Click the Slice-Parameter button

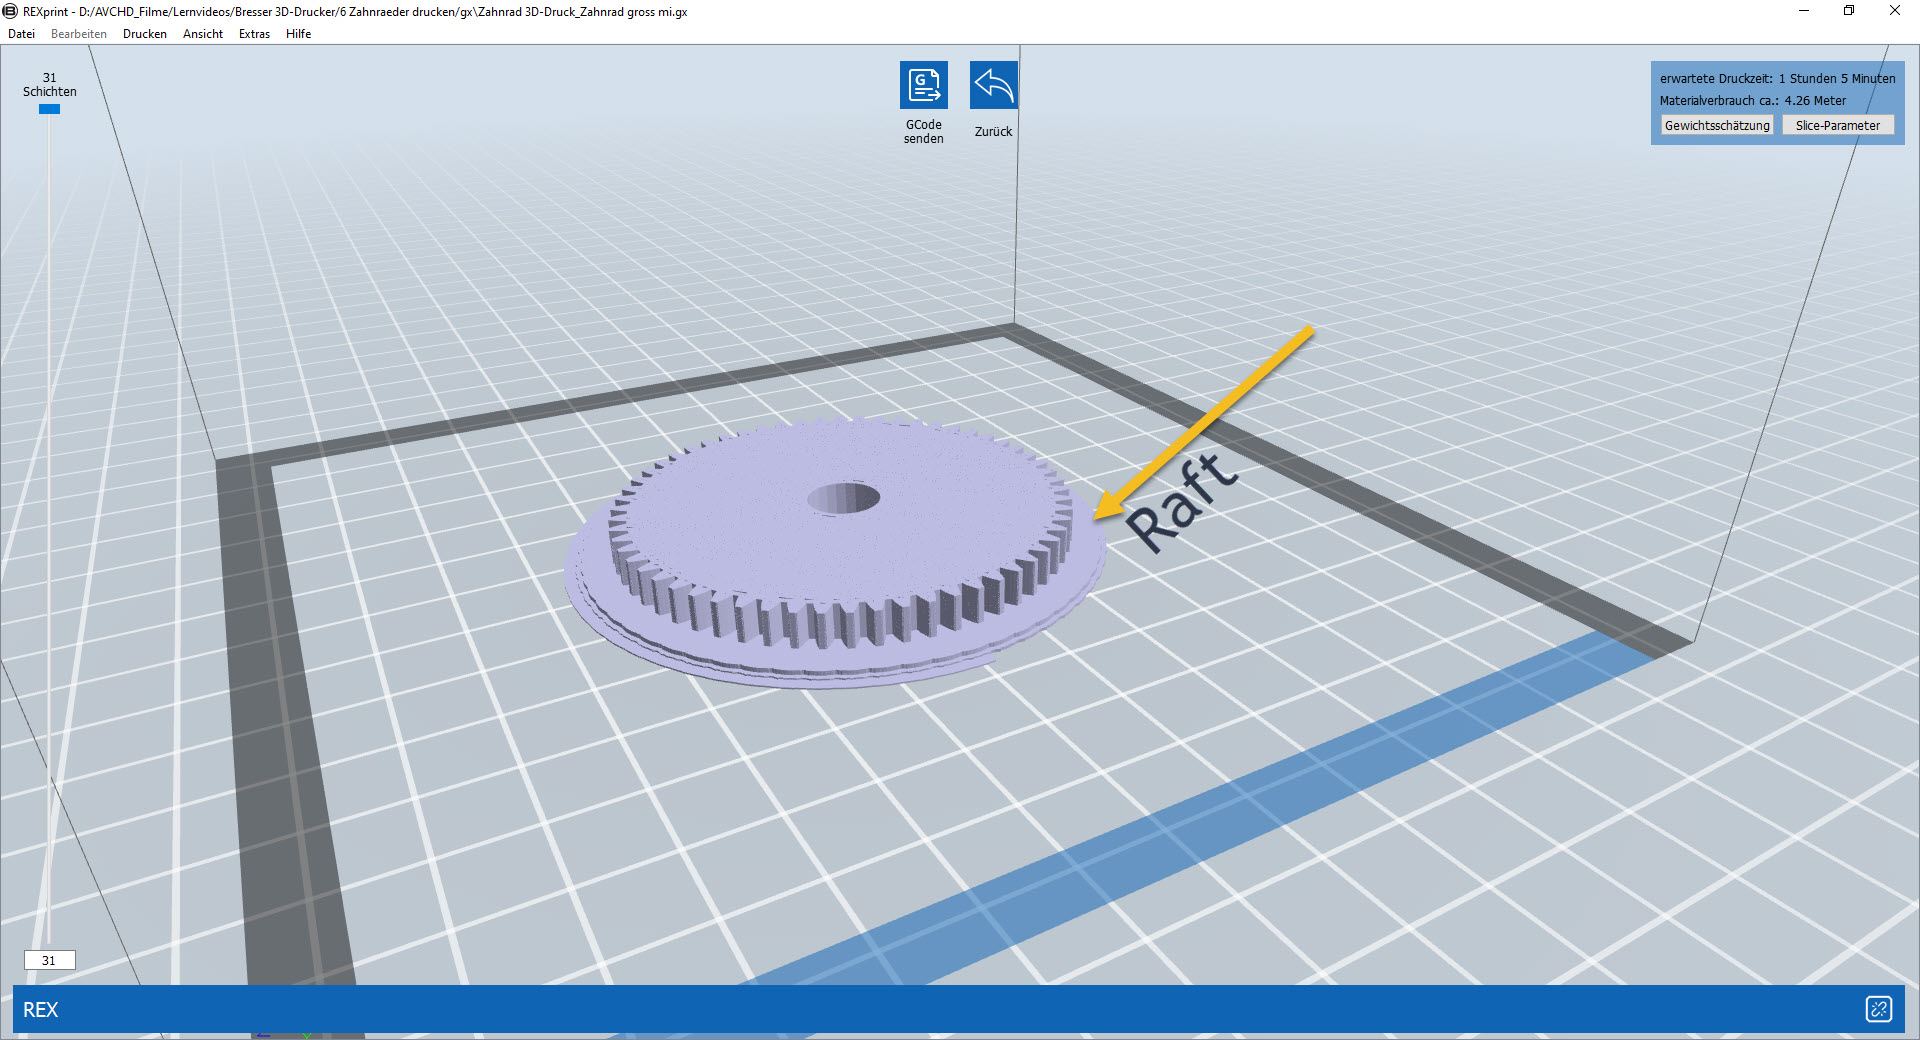coord(1838,125)
